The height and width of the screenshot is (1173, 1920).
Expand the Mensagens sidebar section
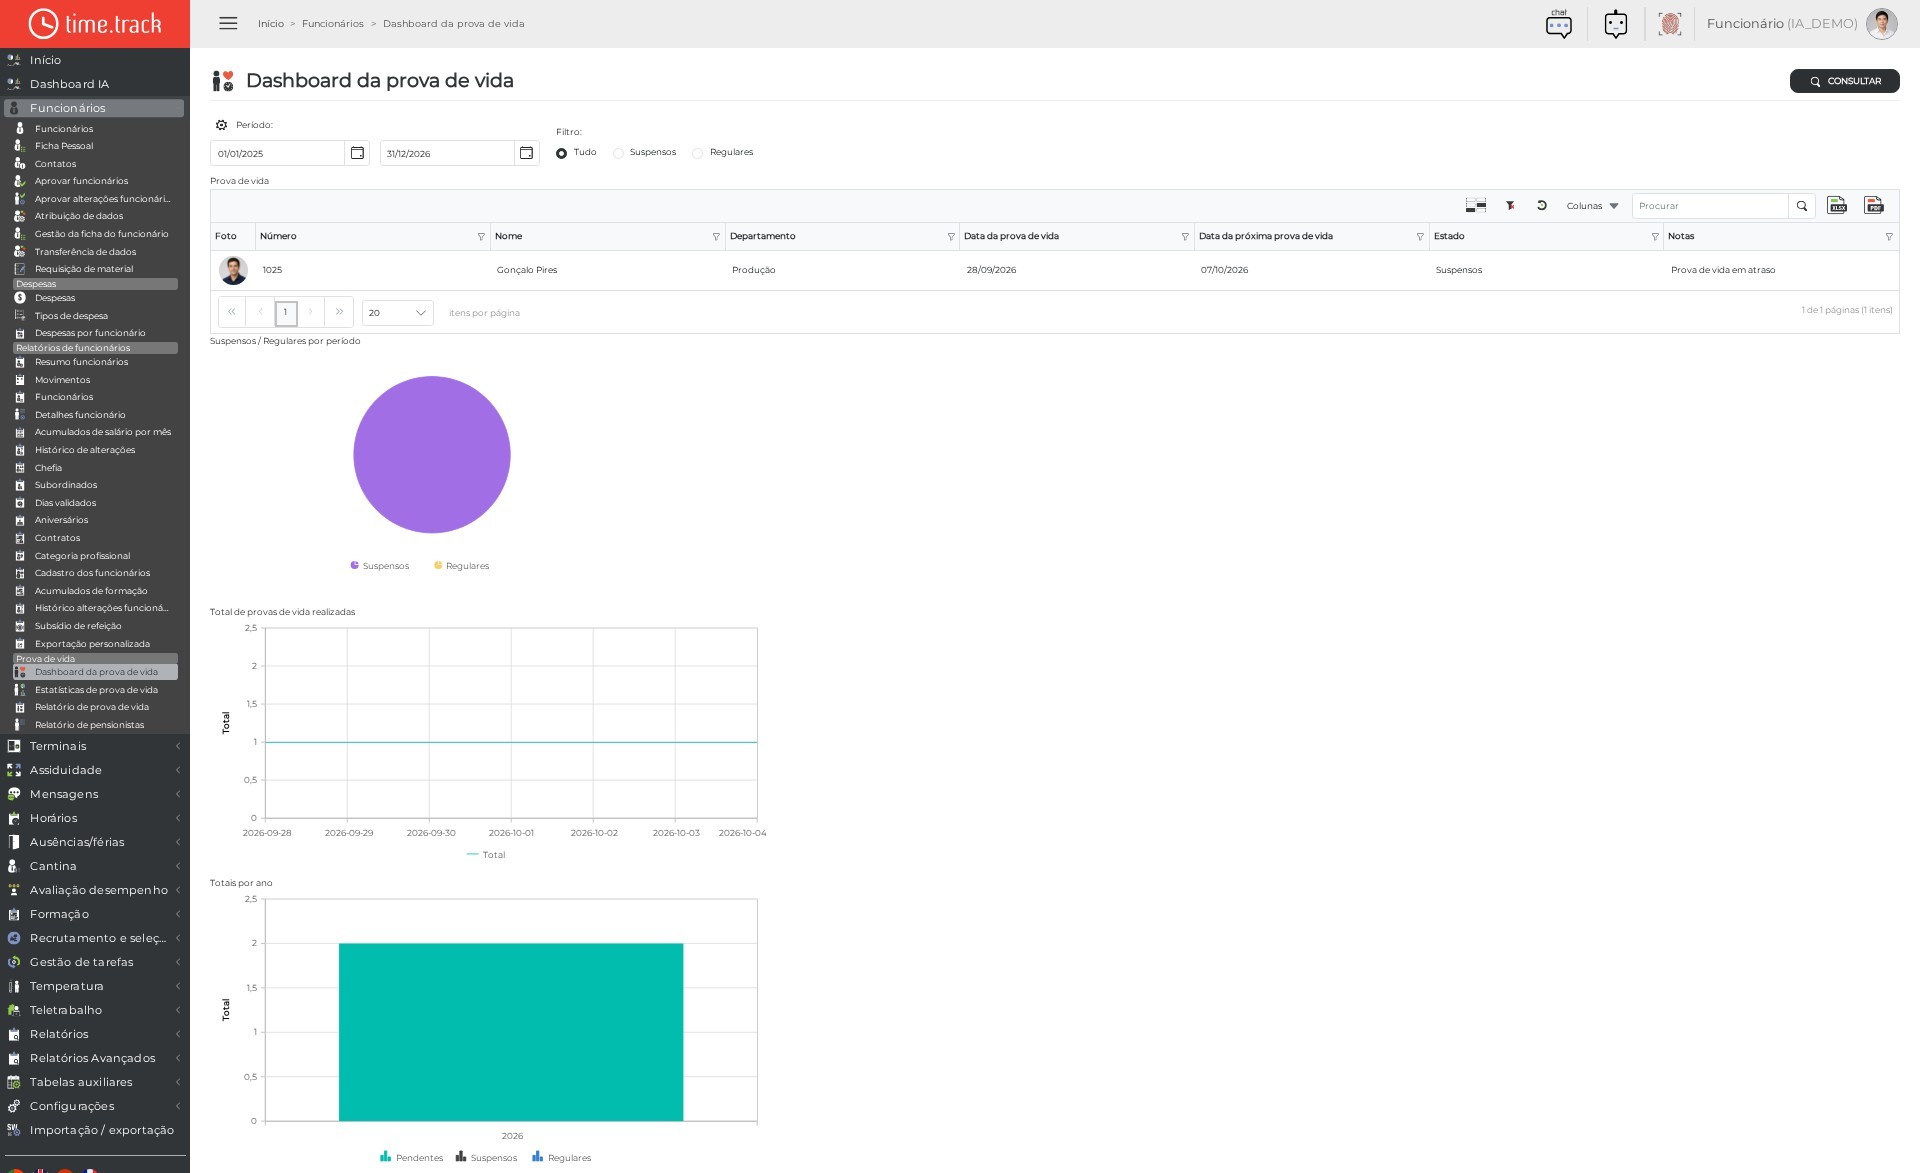click(94, 794)
